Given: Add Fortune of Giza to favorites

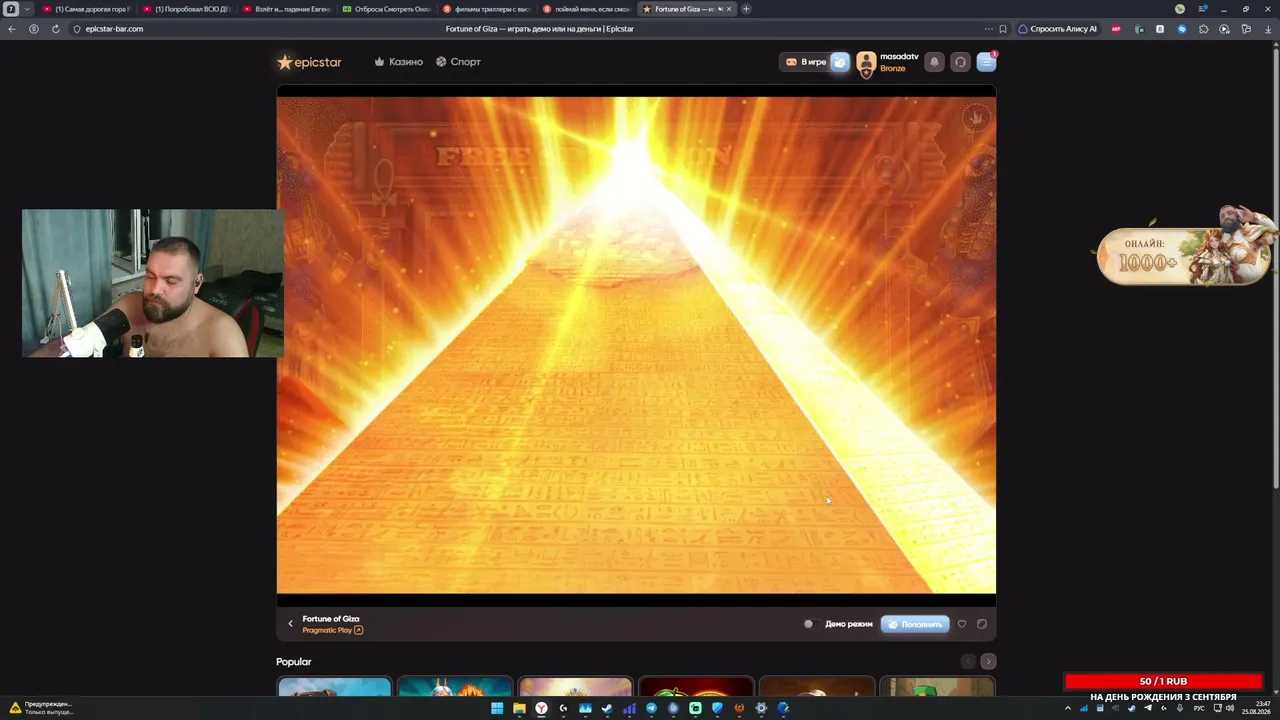Looking at the screenshot, I should 962,624.
